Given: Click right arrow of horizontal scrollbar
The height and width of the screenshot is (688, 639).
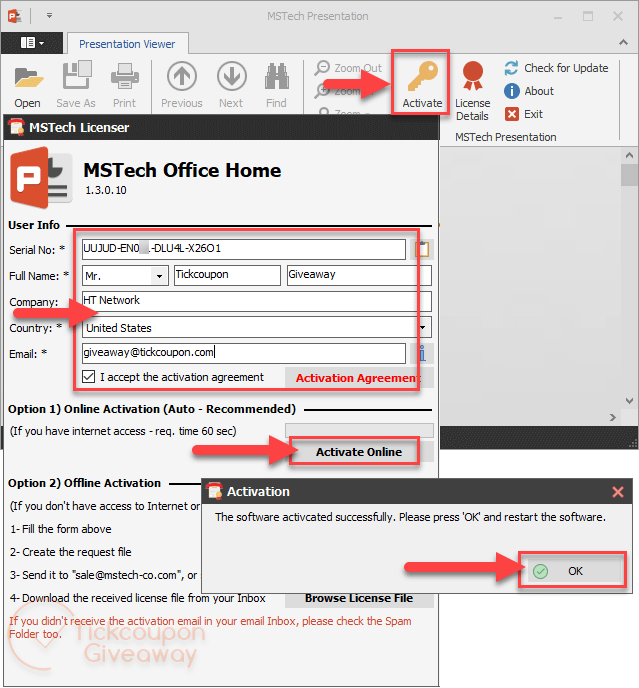Looking at the screenshot, I should 613,417.
